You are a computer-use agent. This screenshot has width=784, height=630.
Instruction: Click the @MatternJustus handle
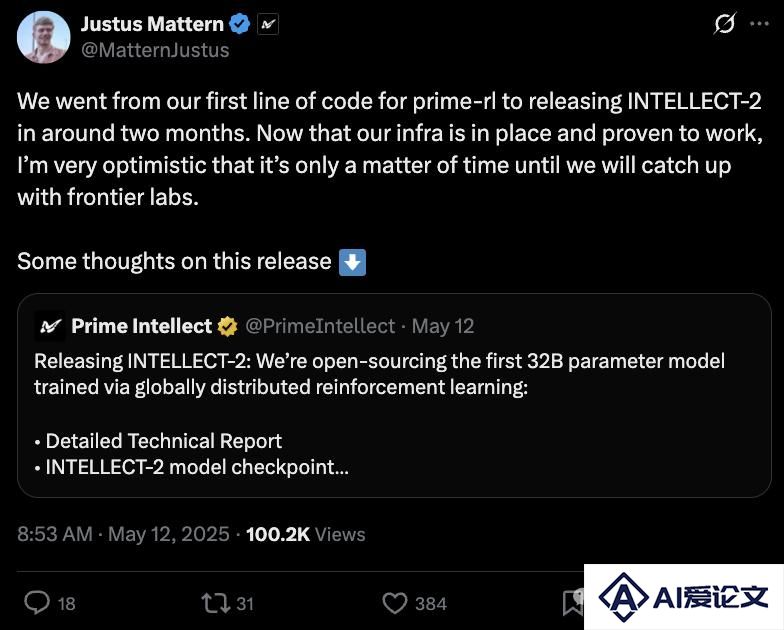tap(155, 50)
